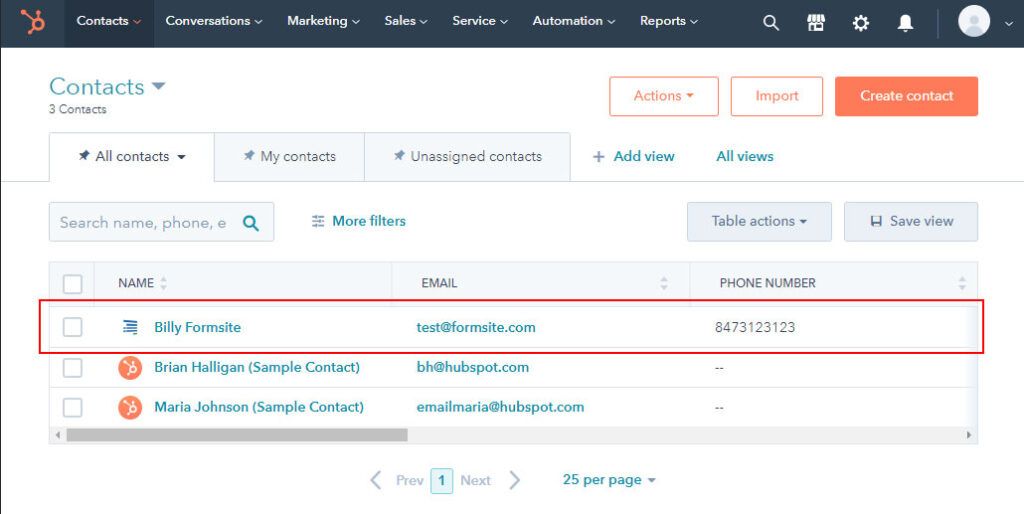The height and width of the screenshot is (514, 1024).
Task: Open the Contacts navigation menu
Action: coord(108,21)
